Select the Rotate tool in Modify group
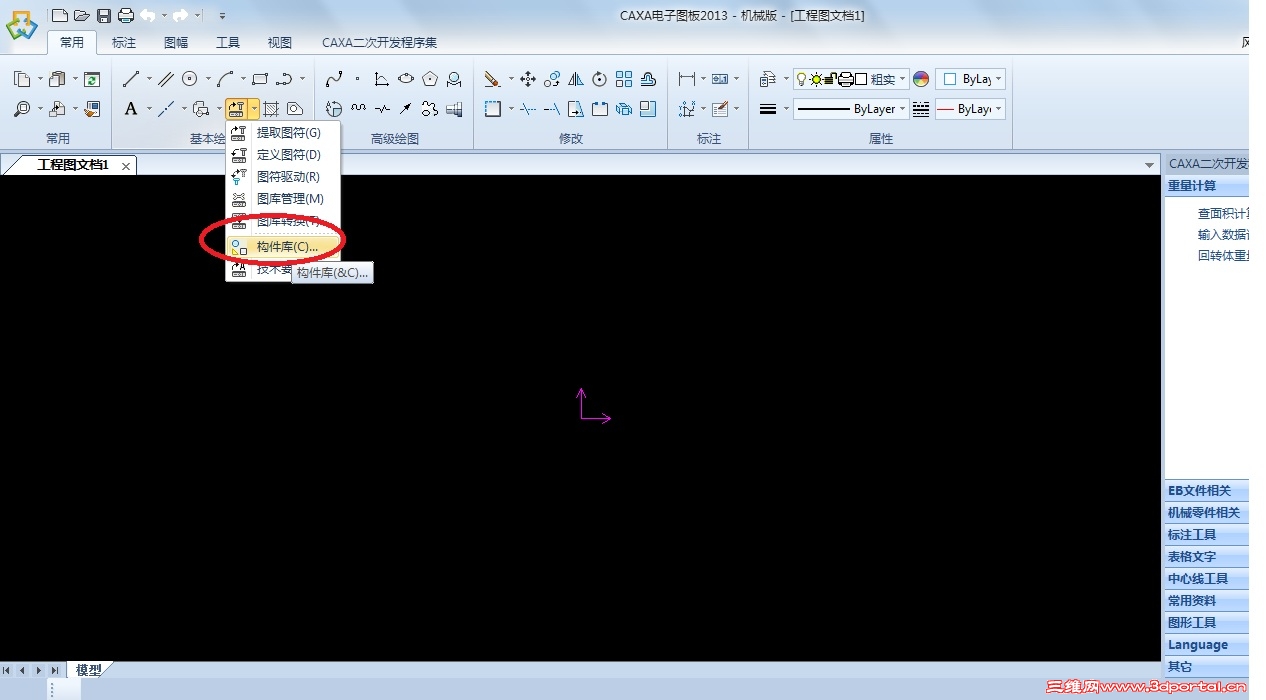1266x700 pixels. pyautogui.click(x=600, y=79)
